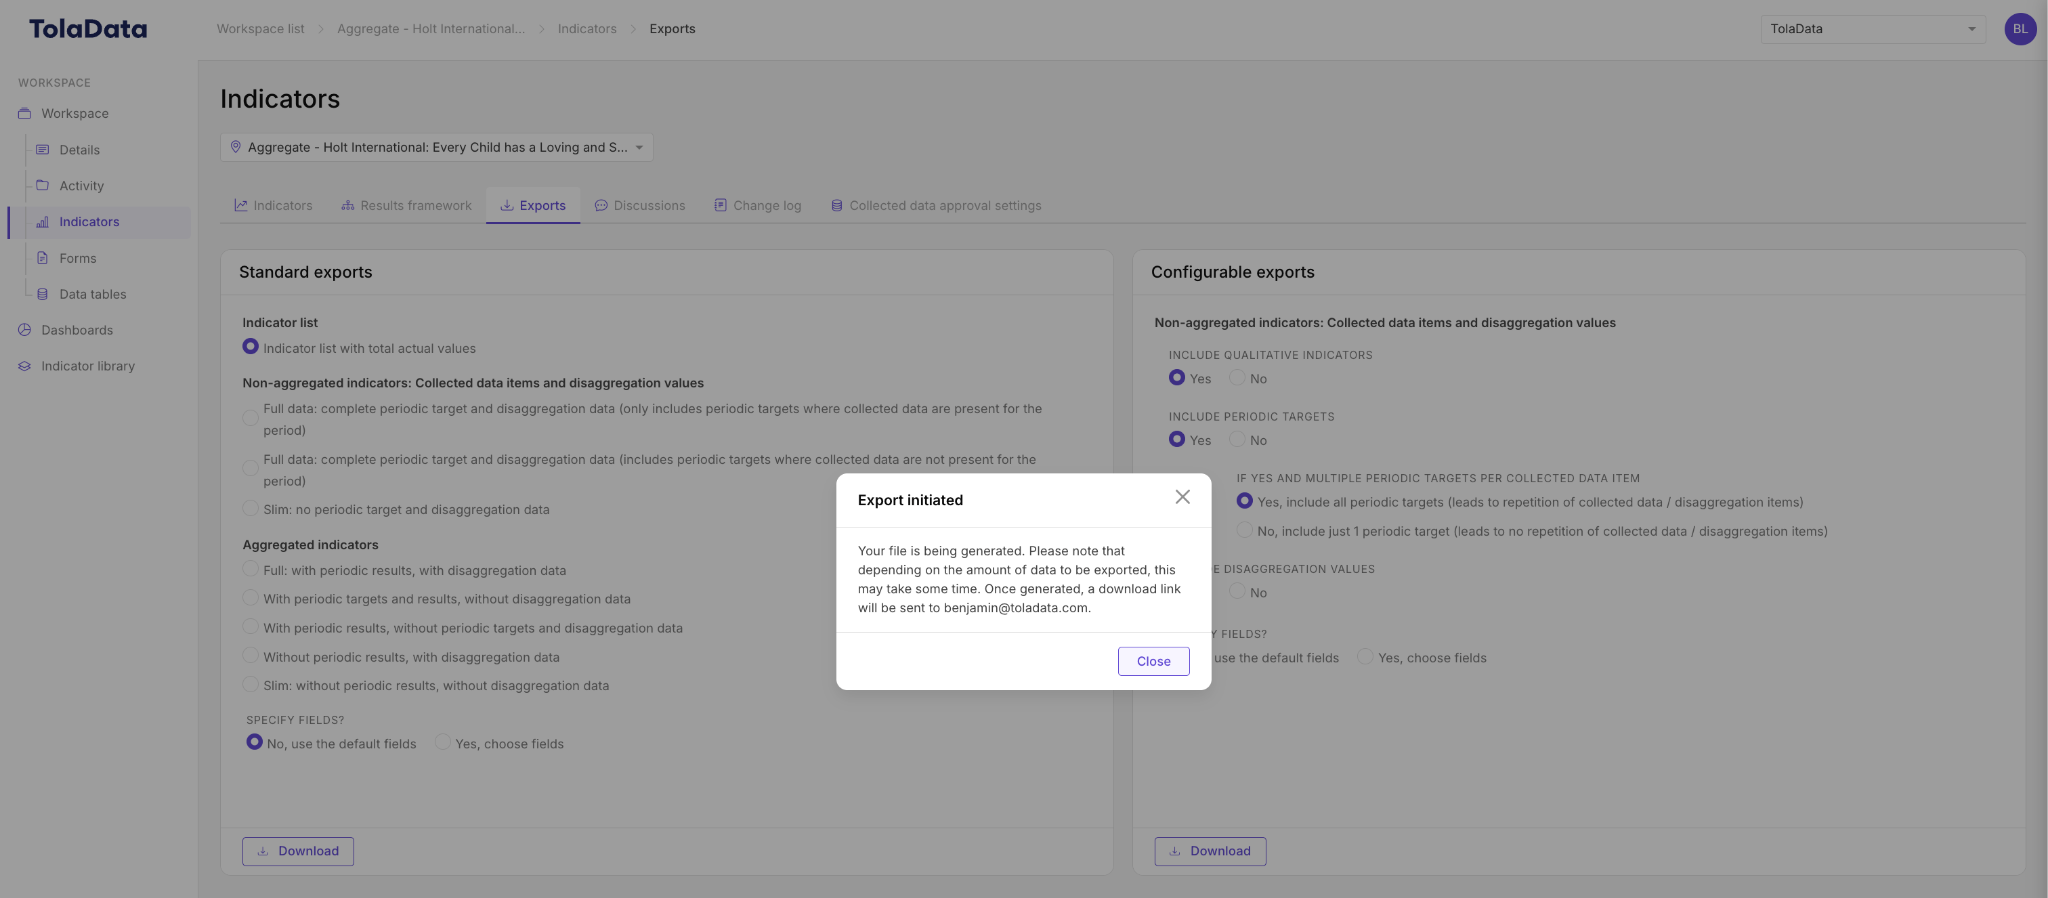2048x898 pixels.
Task: Close the Export initiated dialog via X
Action: point(1182,497)
